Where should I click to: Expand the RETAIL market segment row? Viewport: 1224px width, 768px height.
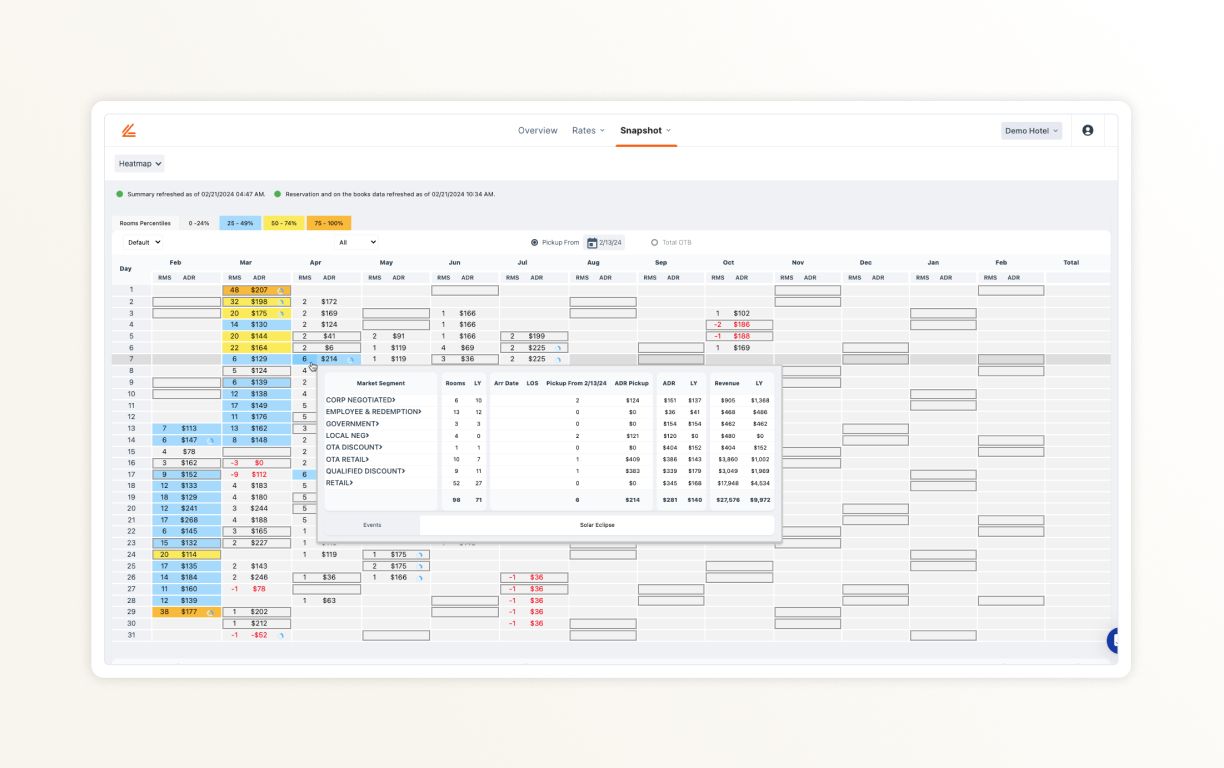(x=340, y=483)
